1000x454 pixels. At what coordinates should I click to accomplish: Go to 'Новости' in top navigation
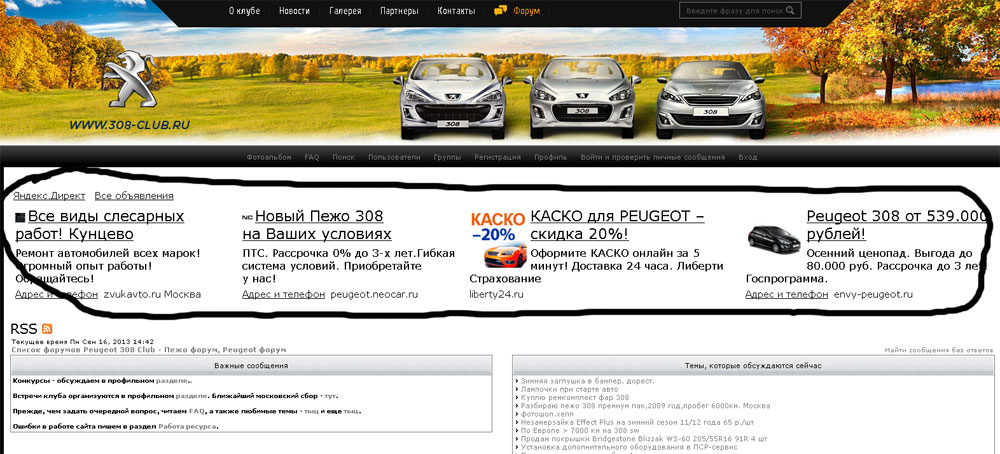pyautogui.click(x=294, y=11)
